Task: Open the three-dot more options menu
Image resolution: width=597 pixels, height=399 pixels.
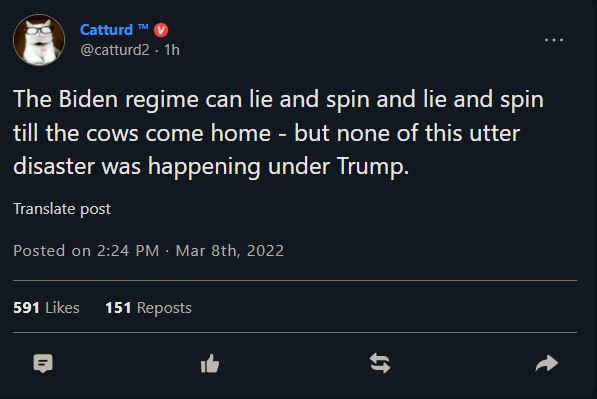Action: coord(554,40)
